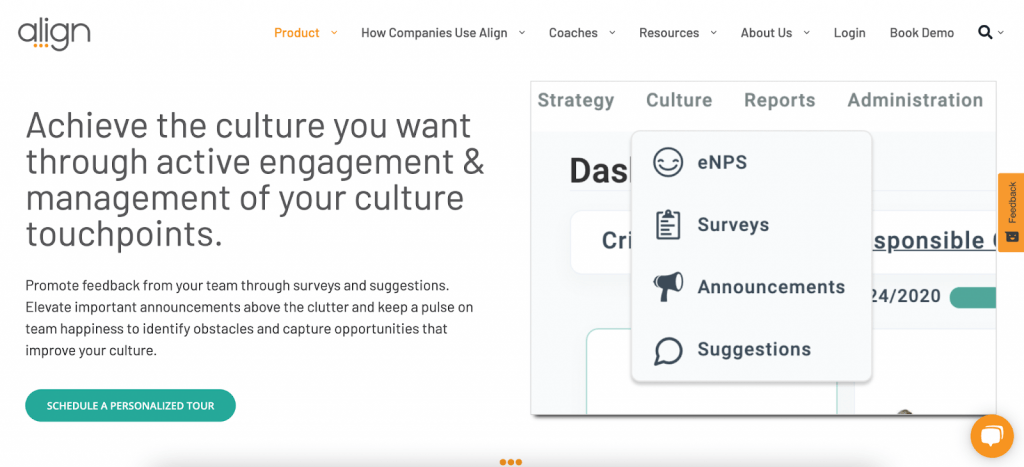
Task: Expand the About Us menu chevron
Action: pyautogui.click(x=807, y=33)
